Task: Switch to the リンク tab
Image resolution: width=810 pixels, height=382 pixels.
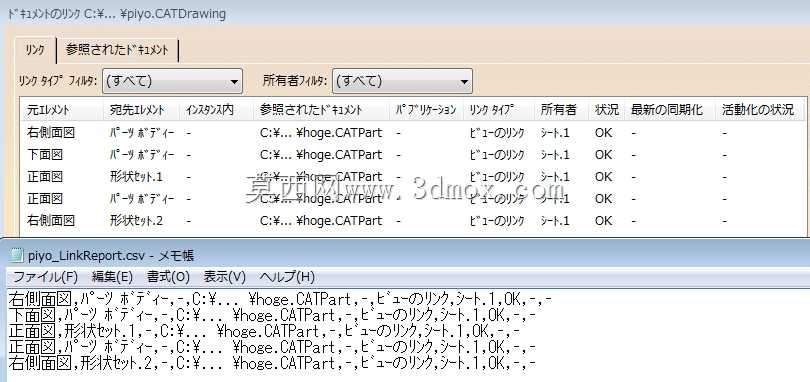Action: (35, 50)
